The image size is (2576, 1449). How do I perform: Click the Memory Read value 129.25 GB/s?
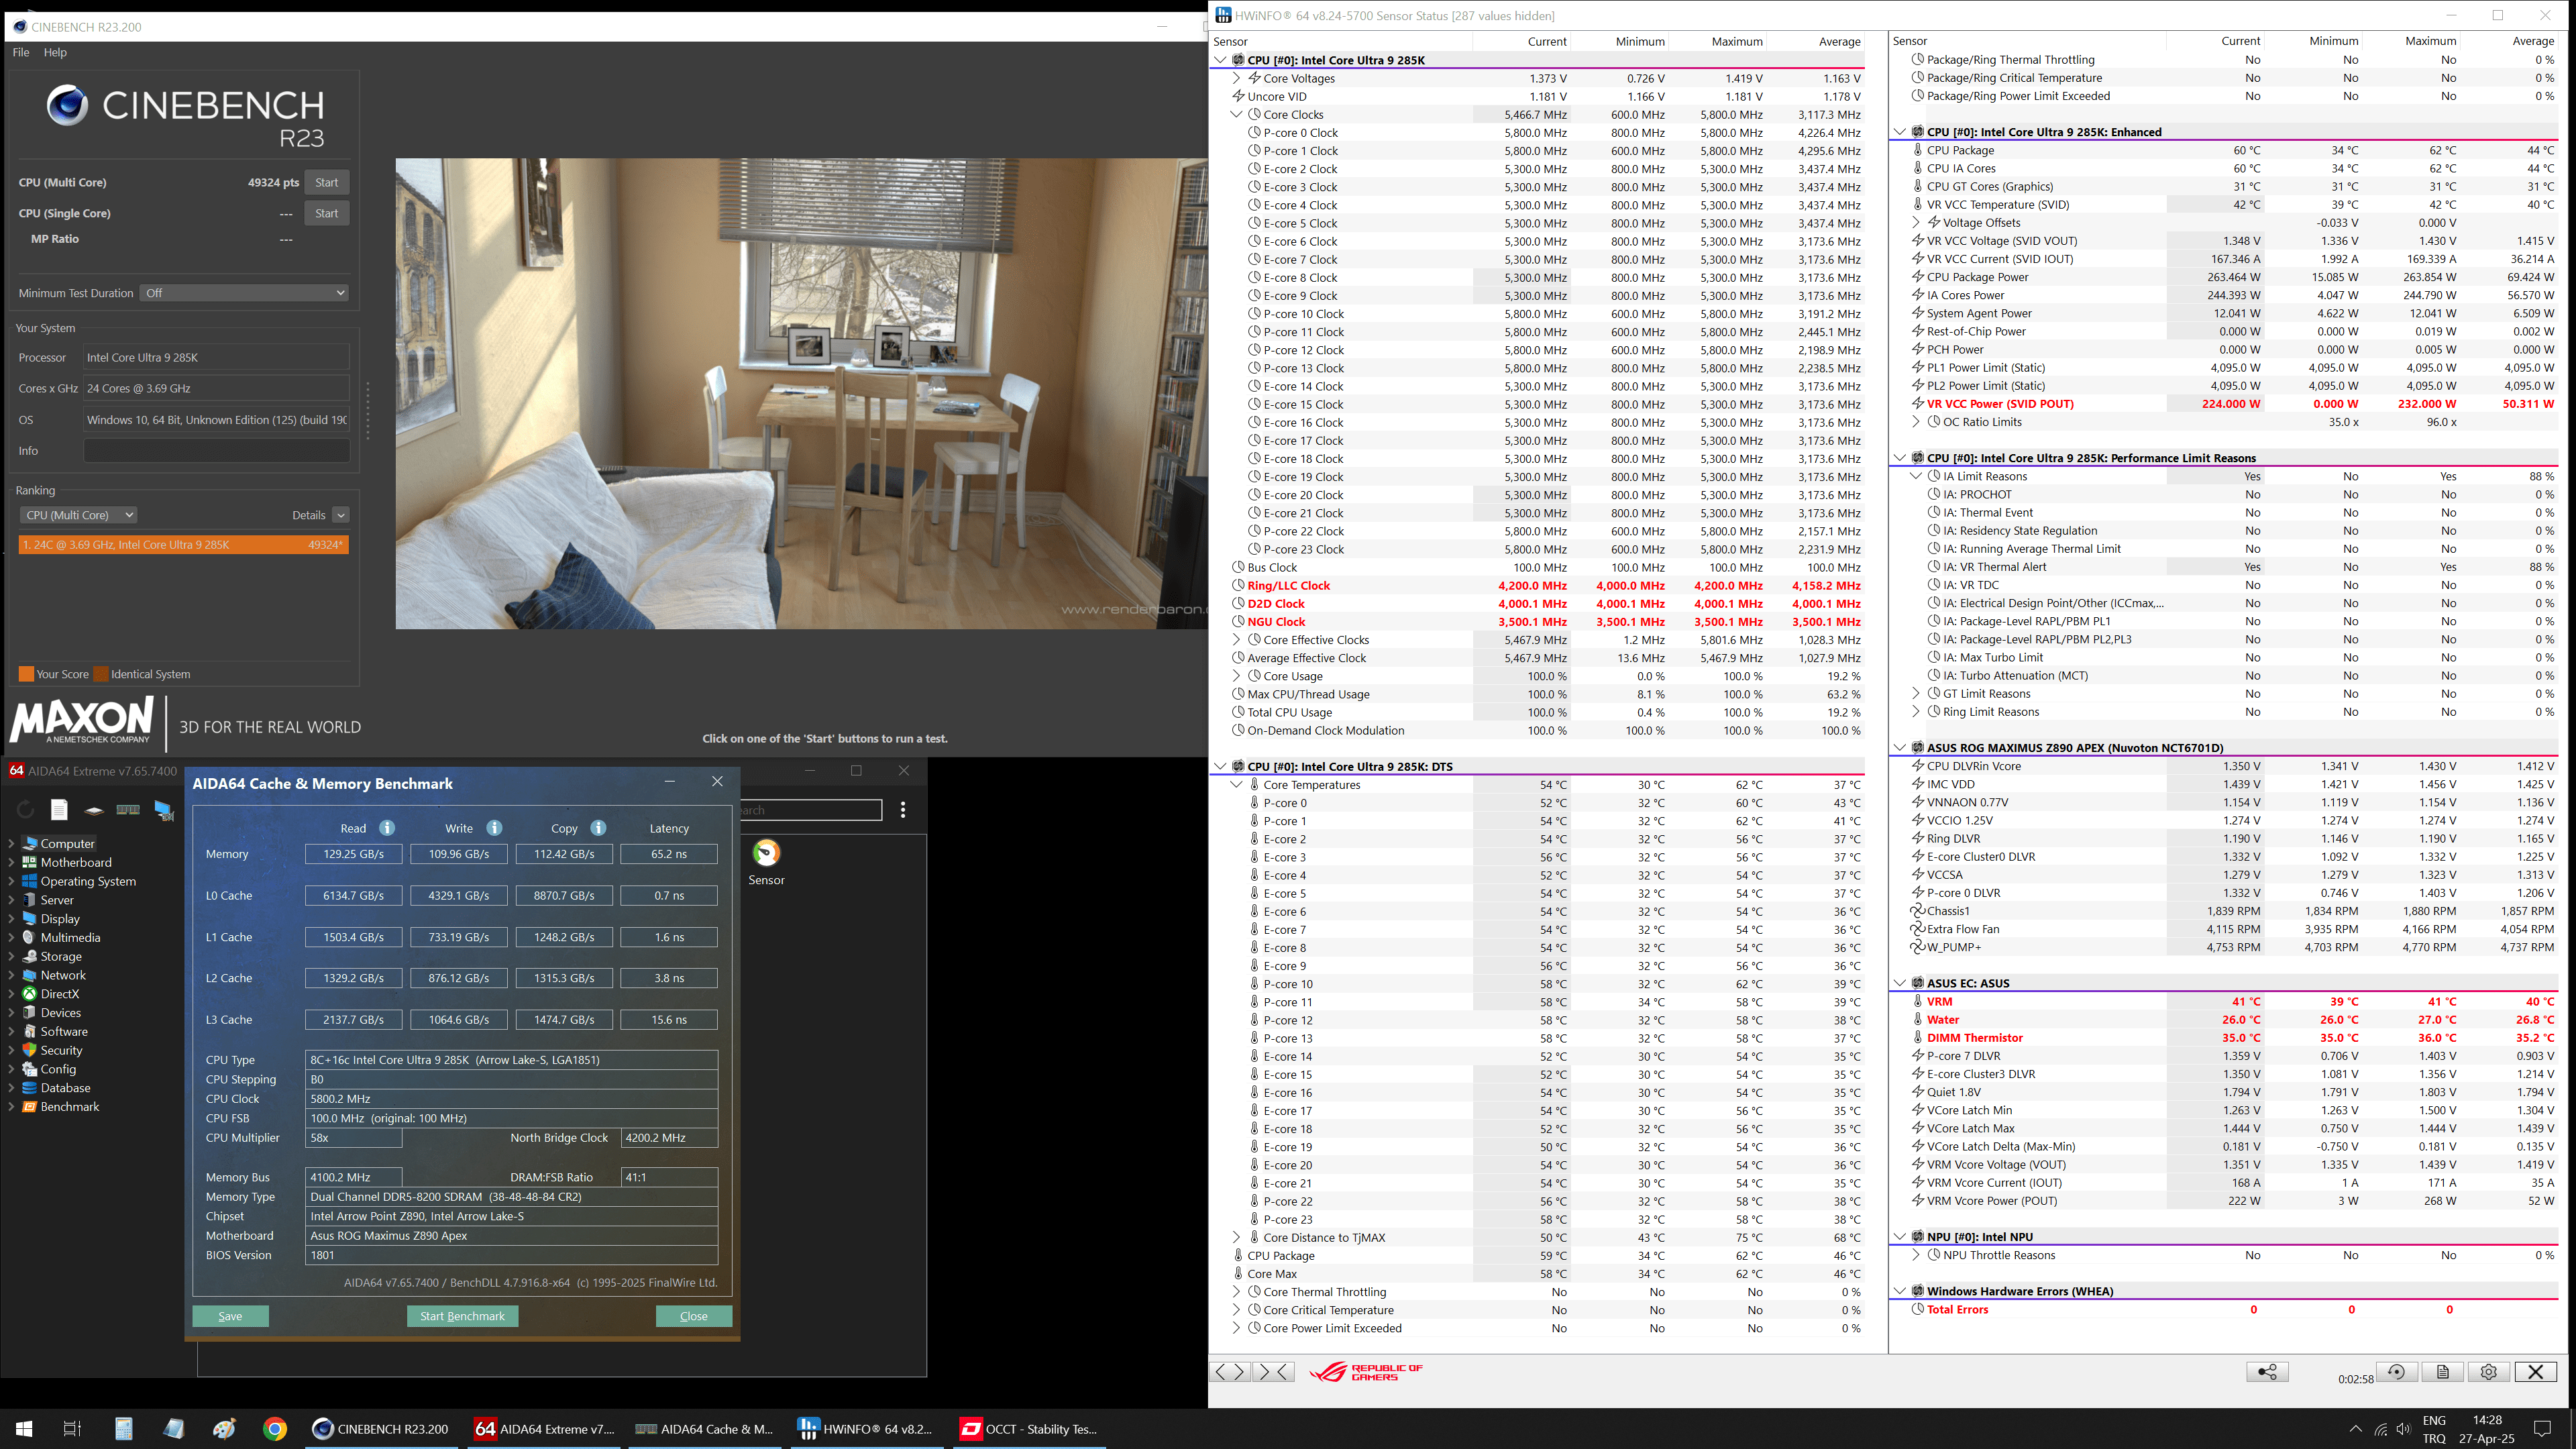(x=354, y=854)
